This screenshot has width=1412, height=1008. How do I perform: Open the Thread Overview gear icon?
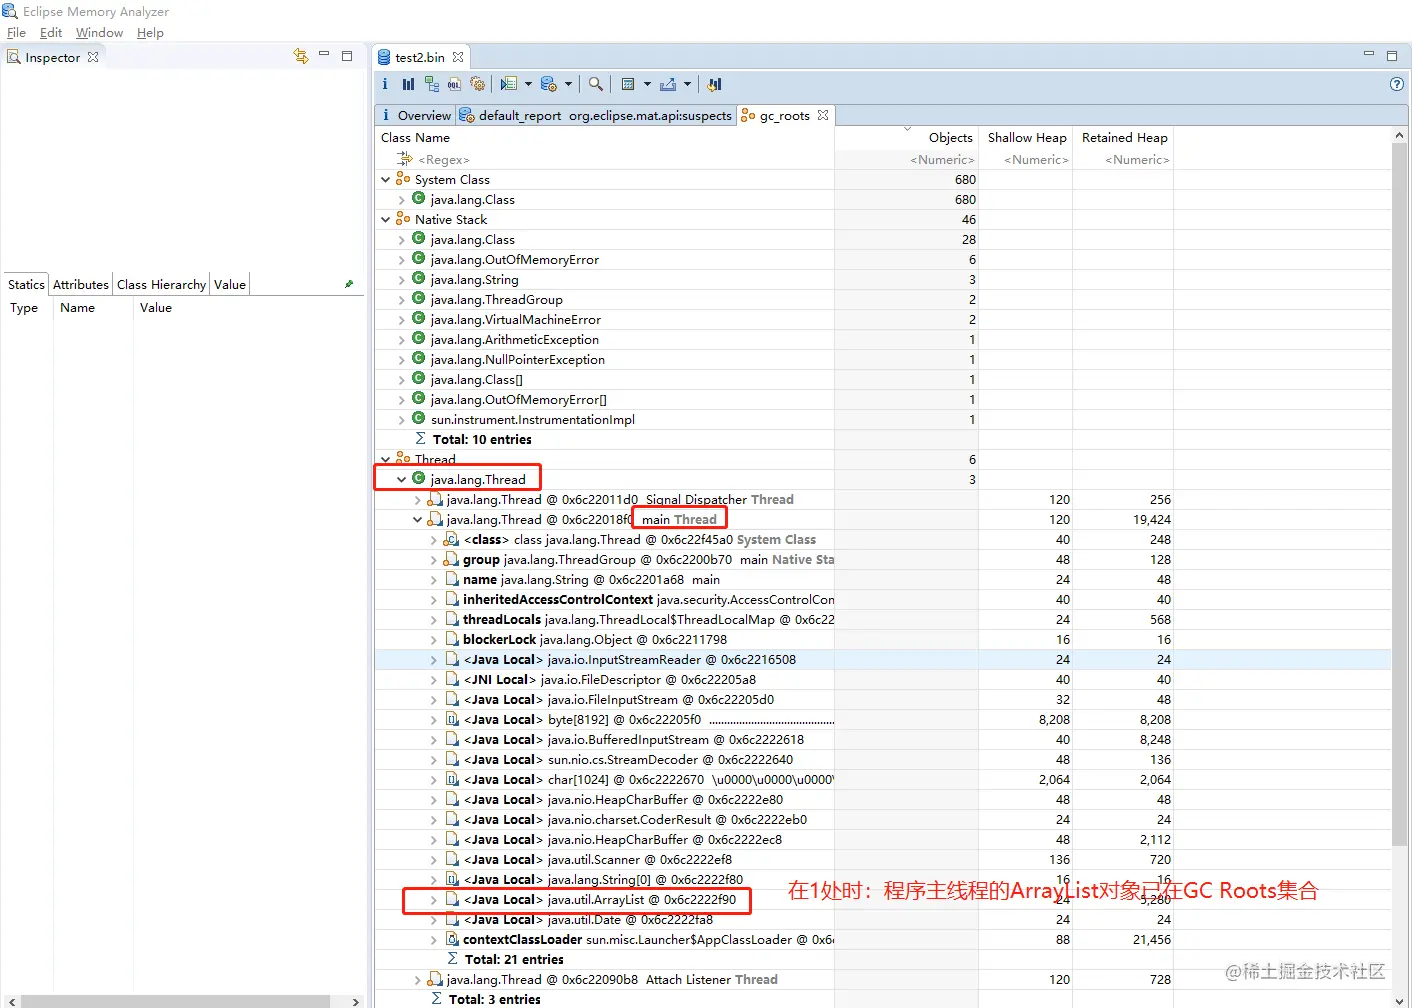click(477, 84)
